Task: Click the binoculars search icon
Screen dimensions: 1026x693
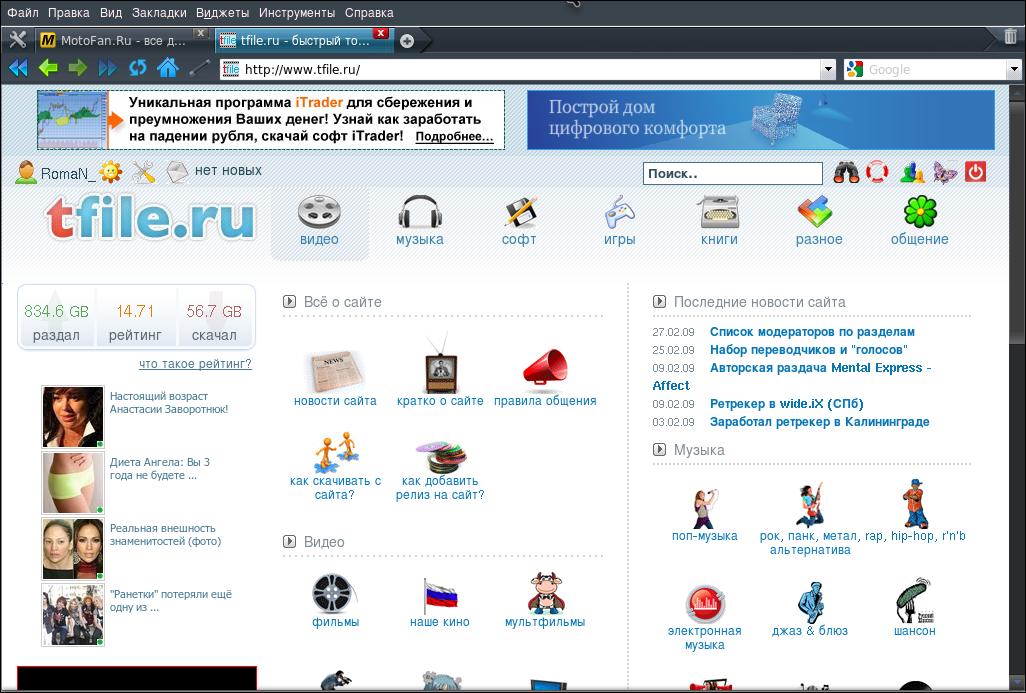Action: click(x=846, y=172)
